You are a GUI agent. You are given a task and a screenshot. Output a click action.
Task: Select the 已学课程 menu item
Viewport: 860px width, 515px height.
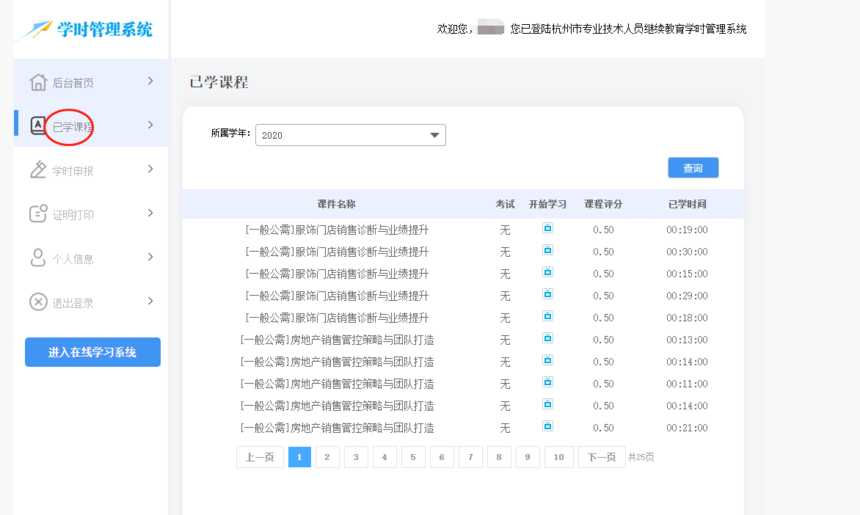pos(91,125)
